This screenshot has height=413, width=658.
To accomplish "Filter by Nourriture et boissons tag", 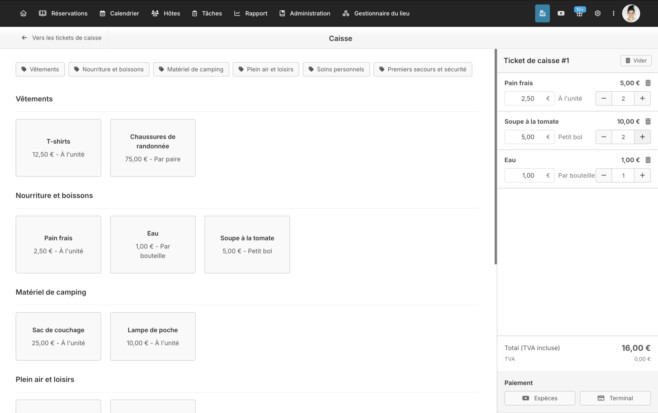I will [109, 69].
